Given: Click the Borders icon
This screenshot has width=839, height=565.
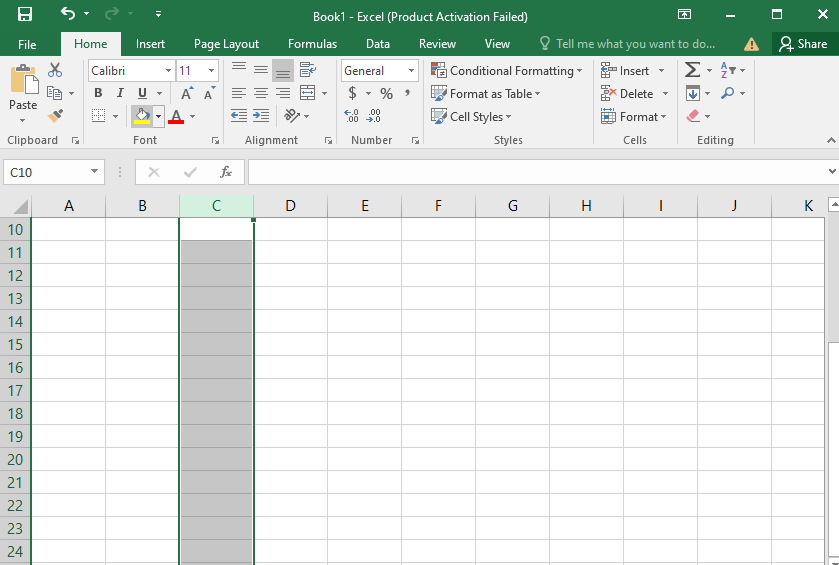Looking at the screenshot, I should (x=98, y=116).
